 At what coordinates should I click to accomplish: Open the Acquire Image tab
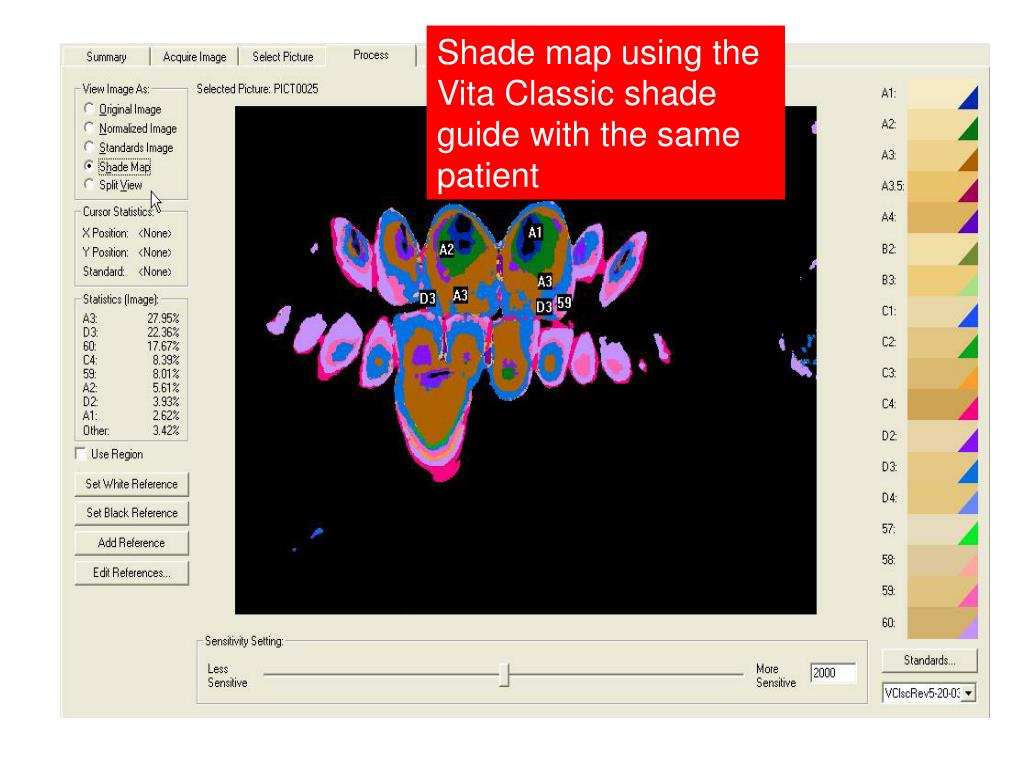pos(194,57)
